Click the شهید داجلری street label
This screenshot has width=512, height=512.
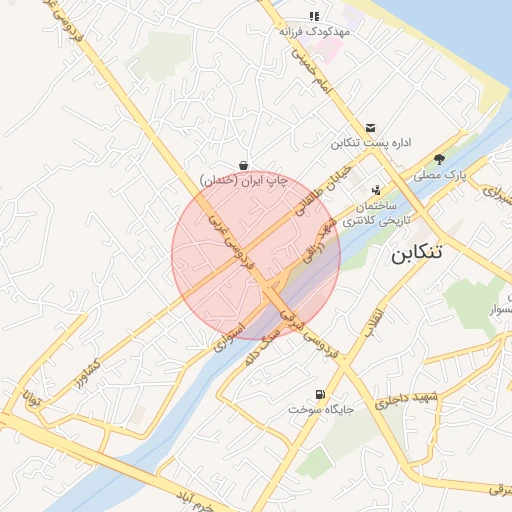pos(406,400)
